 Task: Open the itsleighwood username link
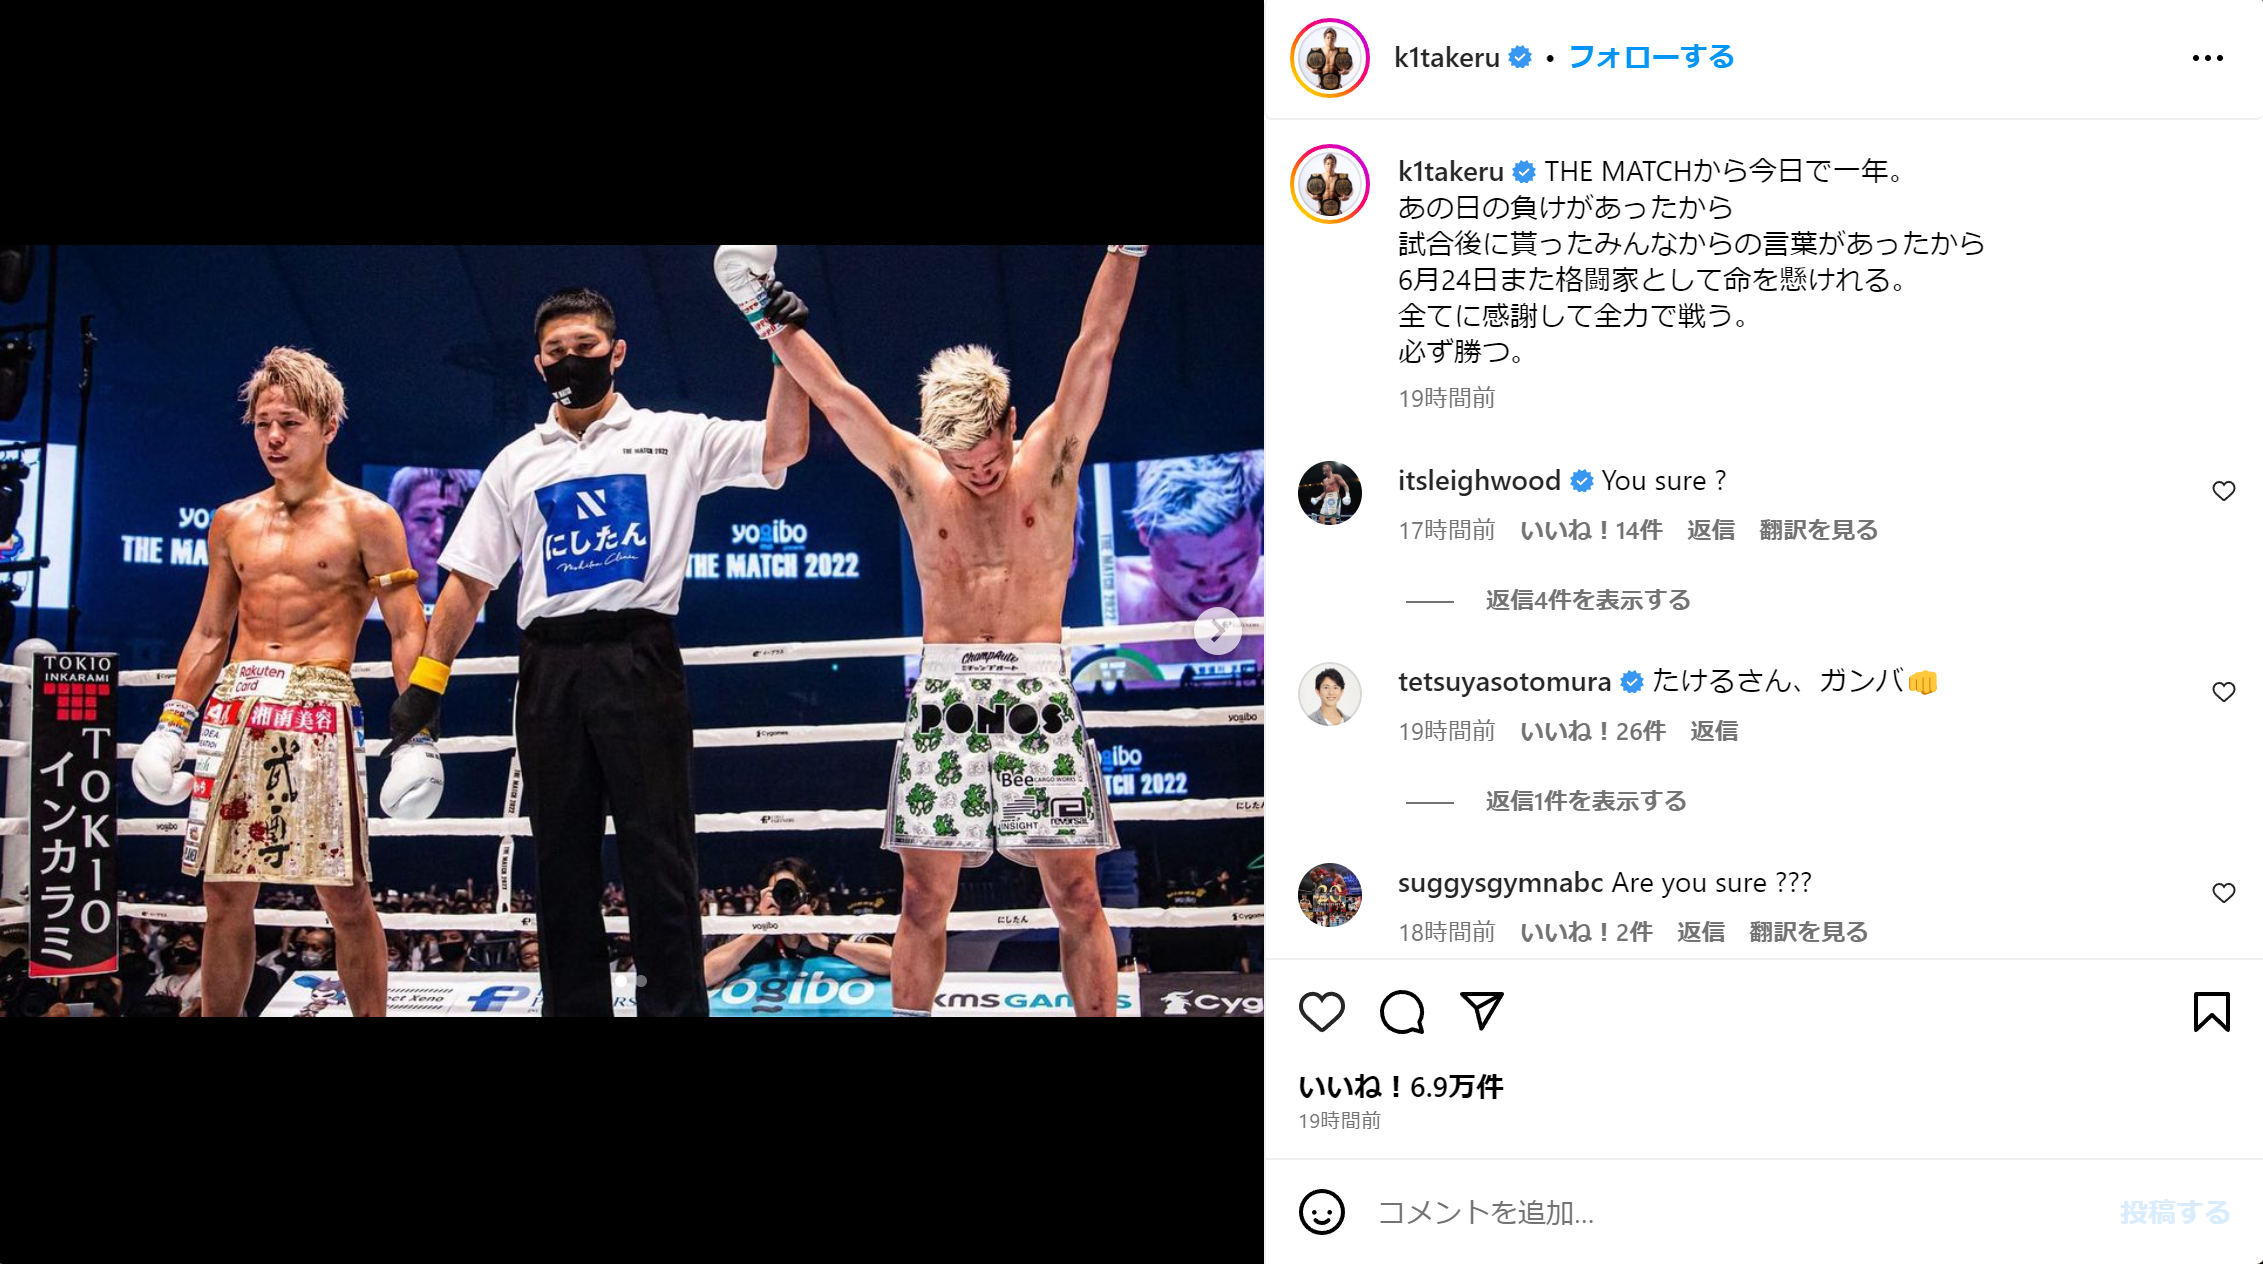(x=1479, y=481)
